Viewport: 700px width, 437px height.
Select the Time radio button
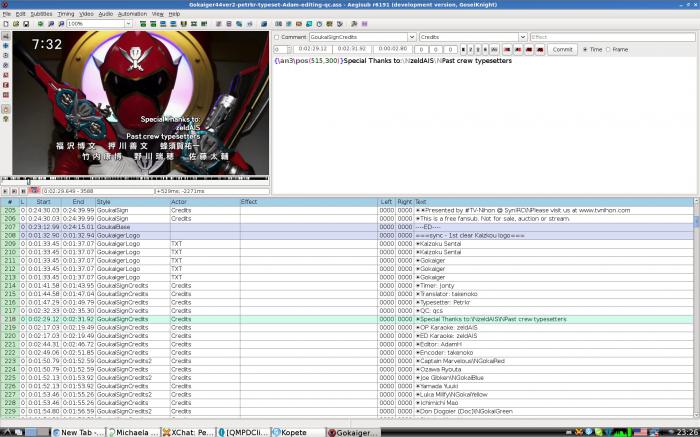586,50
